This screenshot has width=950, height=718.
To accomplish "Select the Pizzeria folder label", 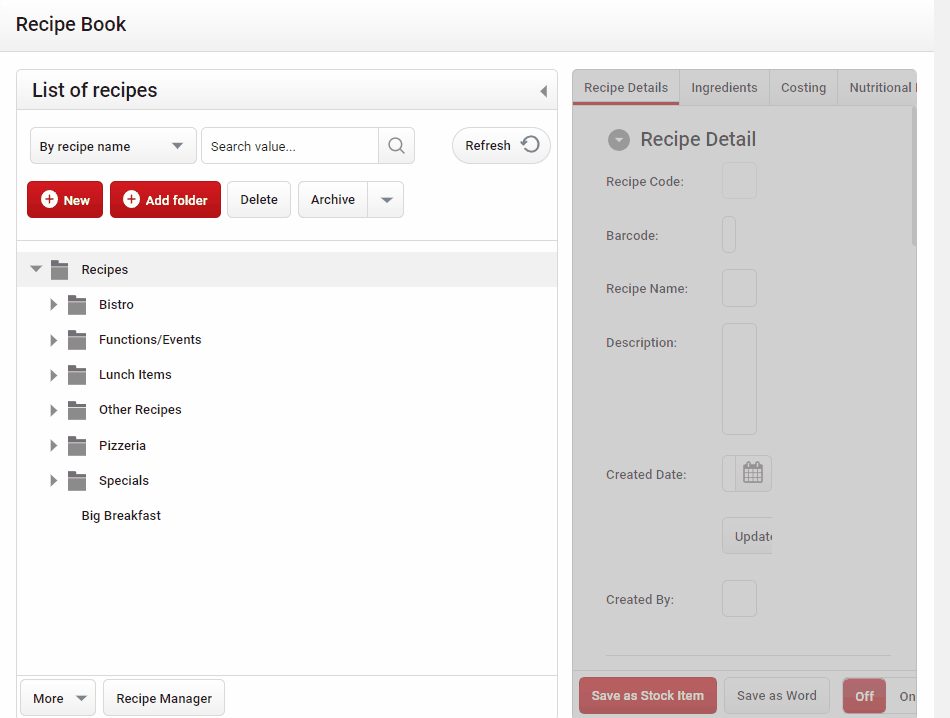I will tap(122, 446).
